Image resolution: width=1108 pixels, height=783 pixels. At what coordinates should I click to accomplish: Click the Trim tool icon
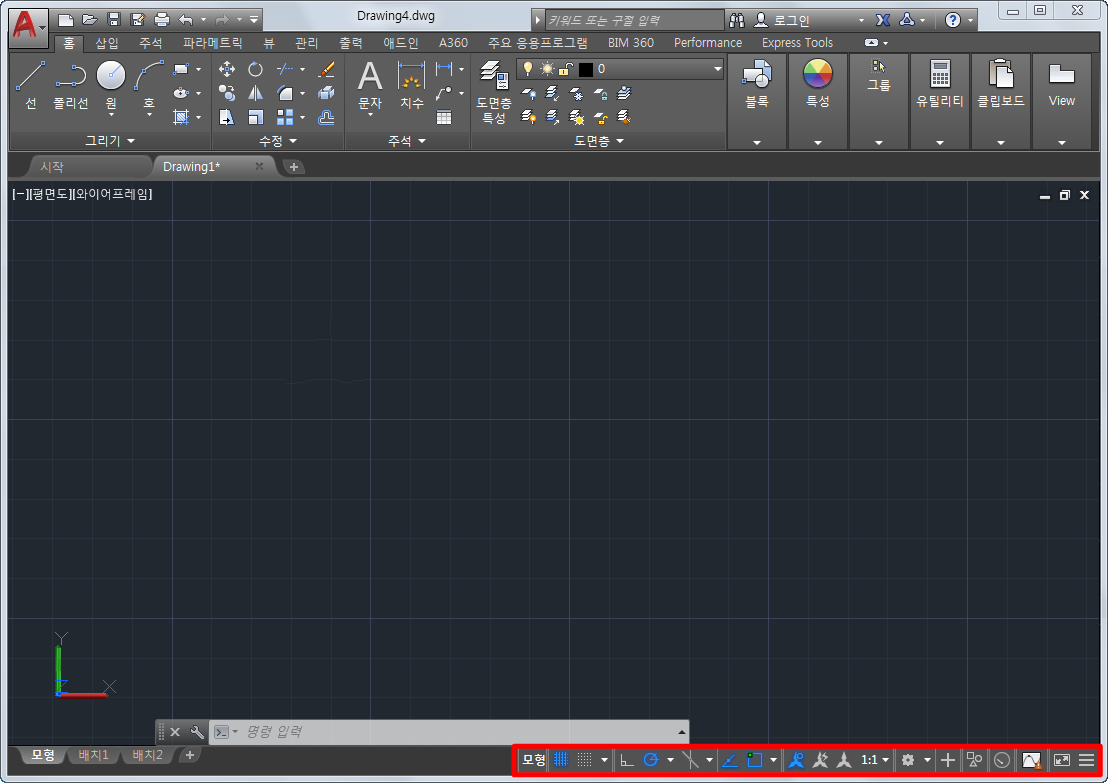click(285, 69)
